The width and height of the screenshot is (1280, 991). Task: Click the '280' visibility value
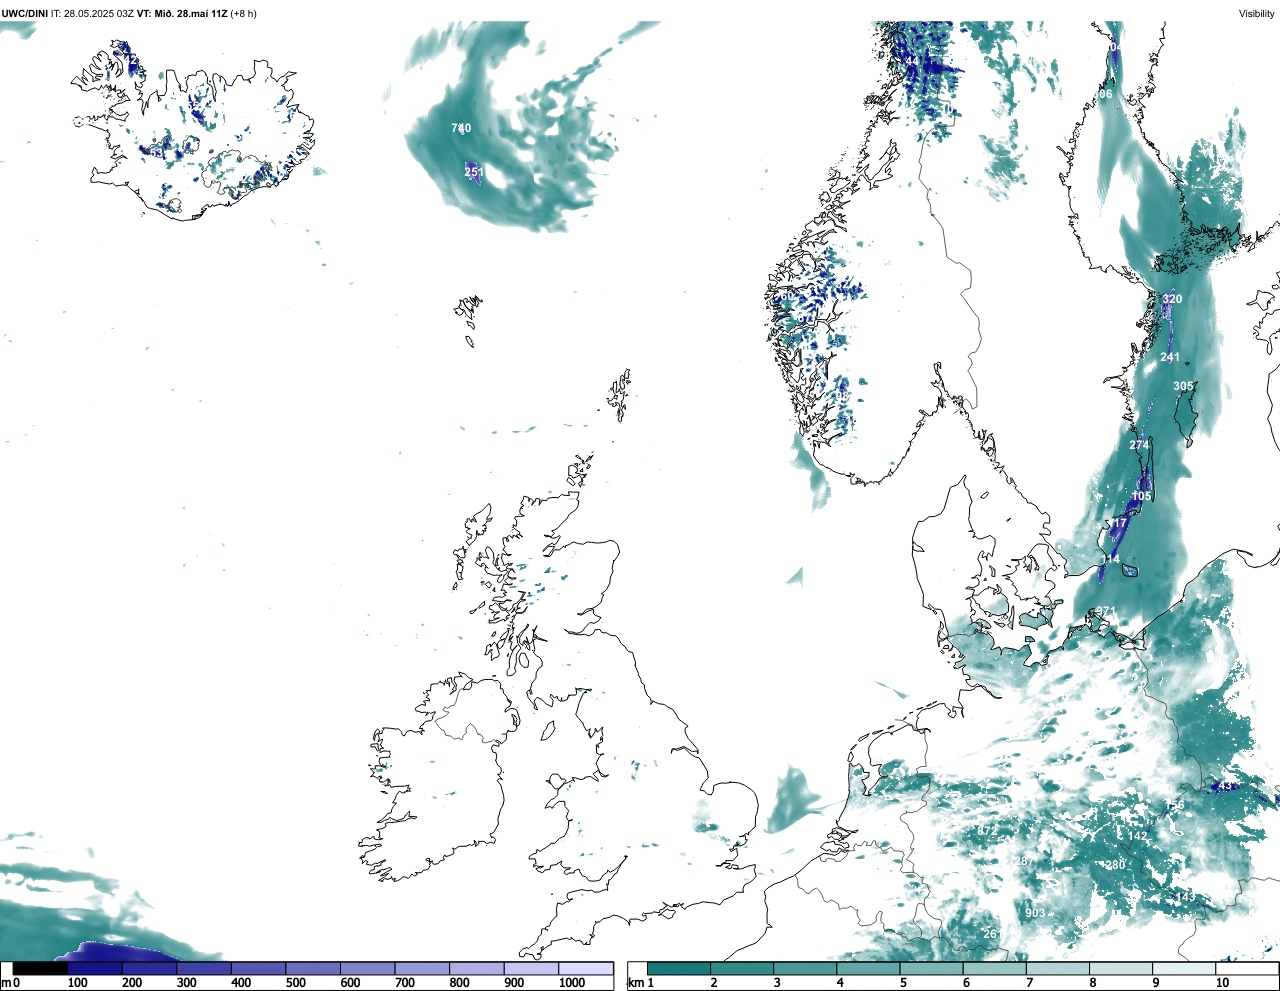click(x=1115, y=865)
